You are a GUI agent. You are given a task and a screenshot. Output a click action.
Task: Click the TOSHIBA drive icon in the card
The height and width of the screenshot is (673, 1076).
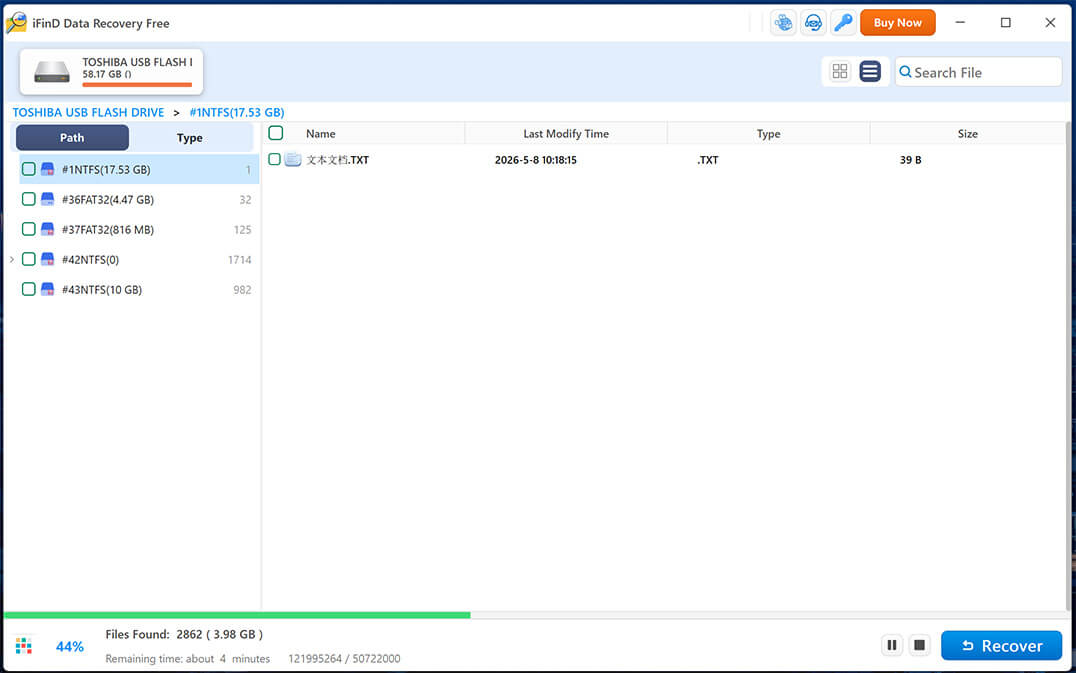(x=52, y=71)
